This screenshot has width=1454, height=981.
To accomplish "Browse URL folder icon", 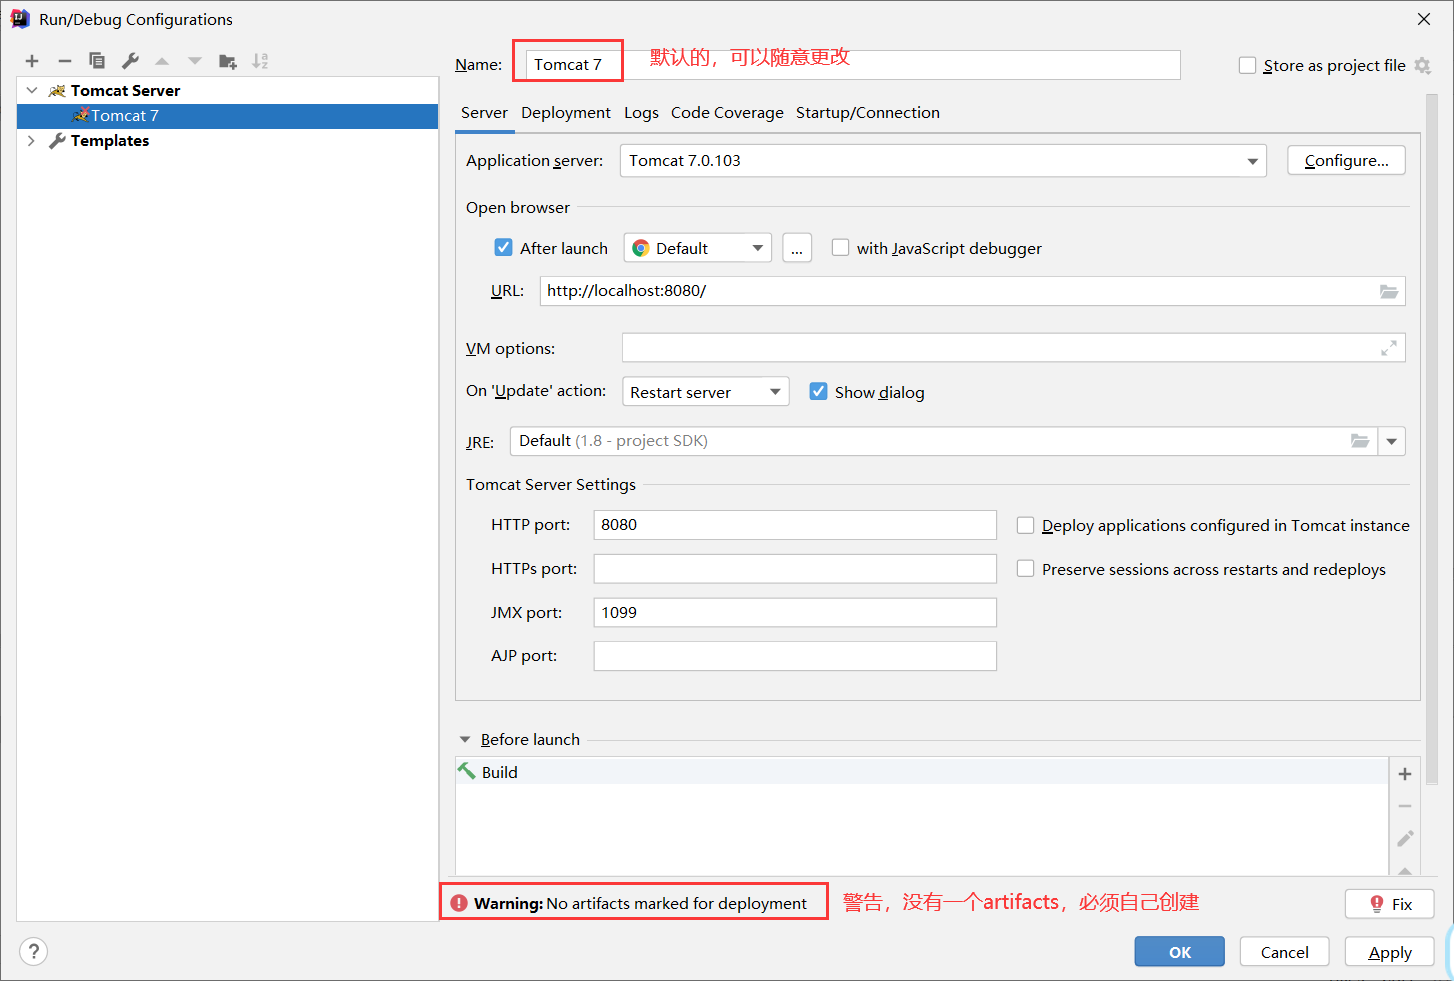I will click(x=1389, y=291).
